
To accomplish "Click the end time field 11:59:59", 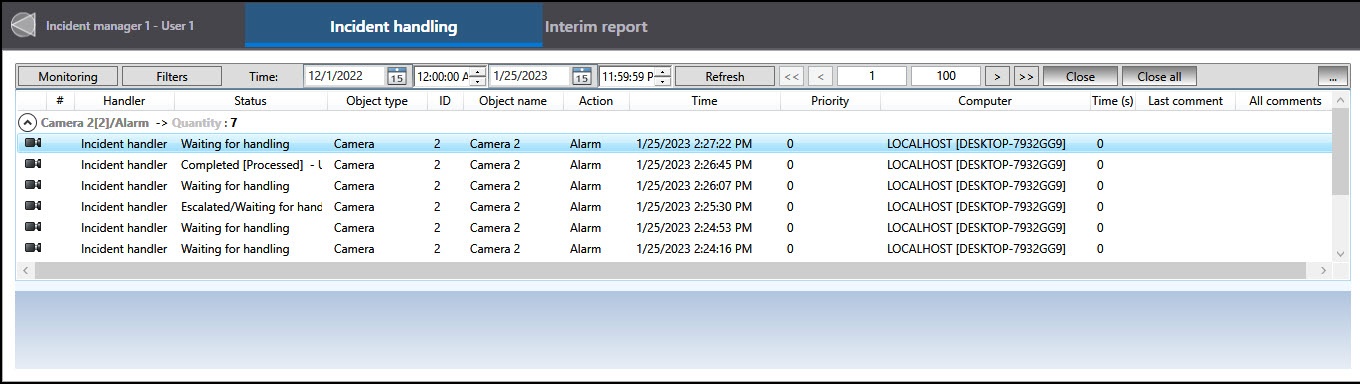I will point(626,76).
